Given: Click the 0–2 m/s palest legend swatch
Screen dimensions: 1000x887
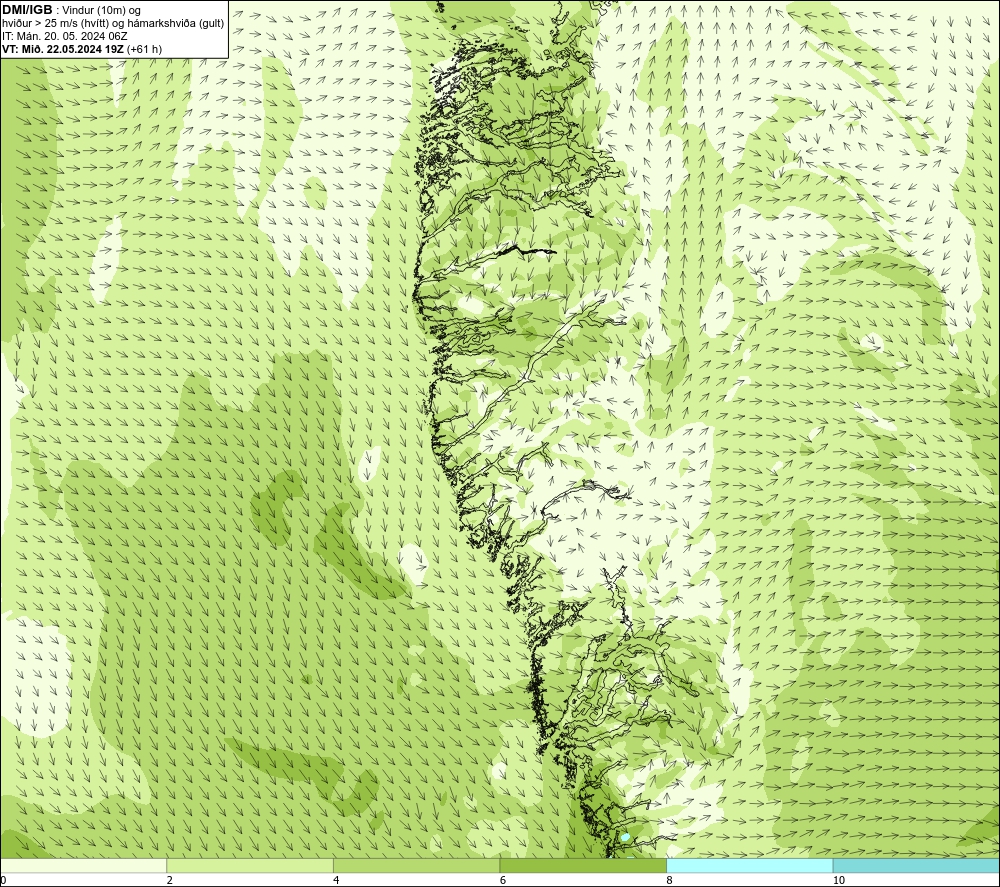Looking at the screenshot, I should tap(84, 866).
